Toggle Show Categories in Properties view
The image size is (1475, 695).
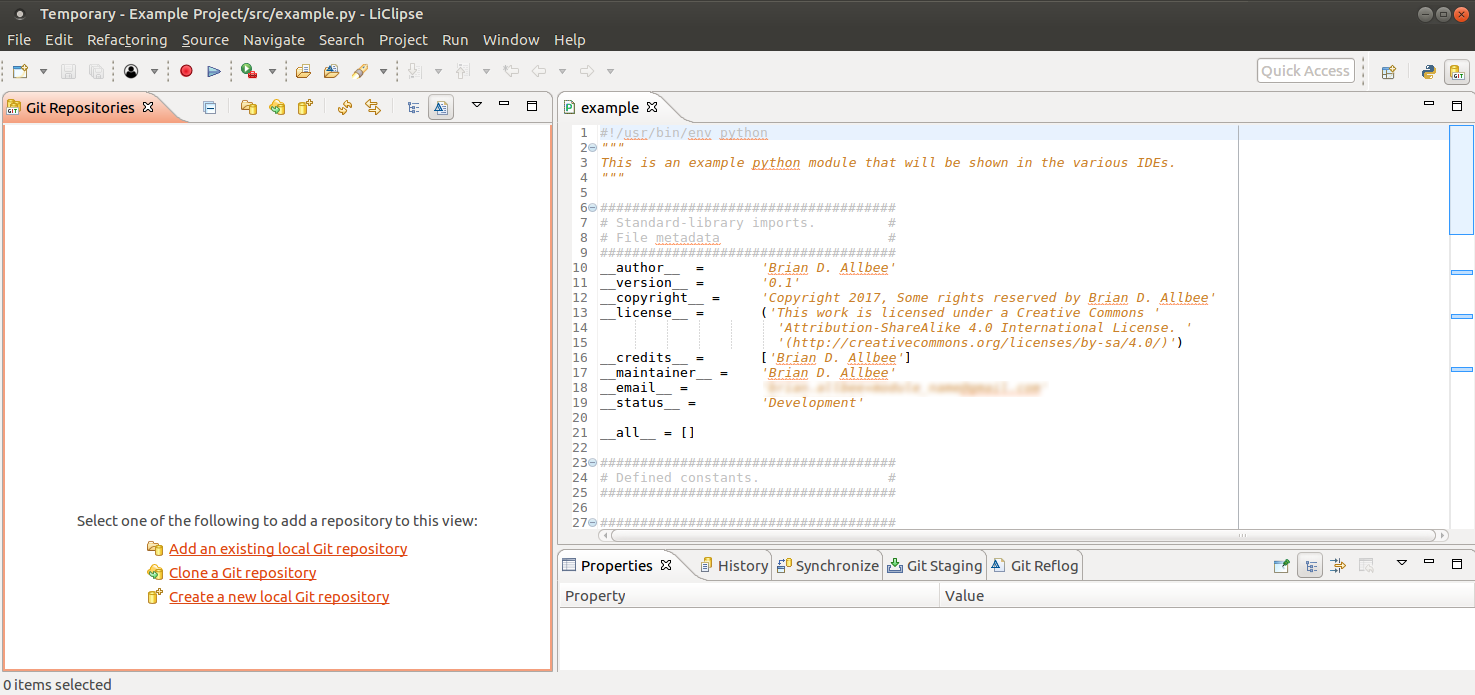1310,566
